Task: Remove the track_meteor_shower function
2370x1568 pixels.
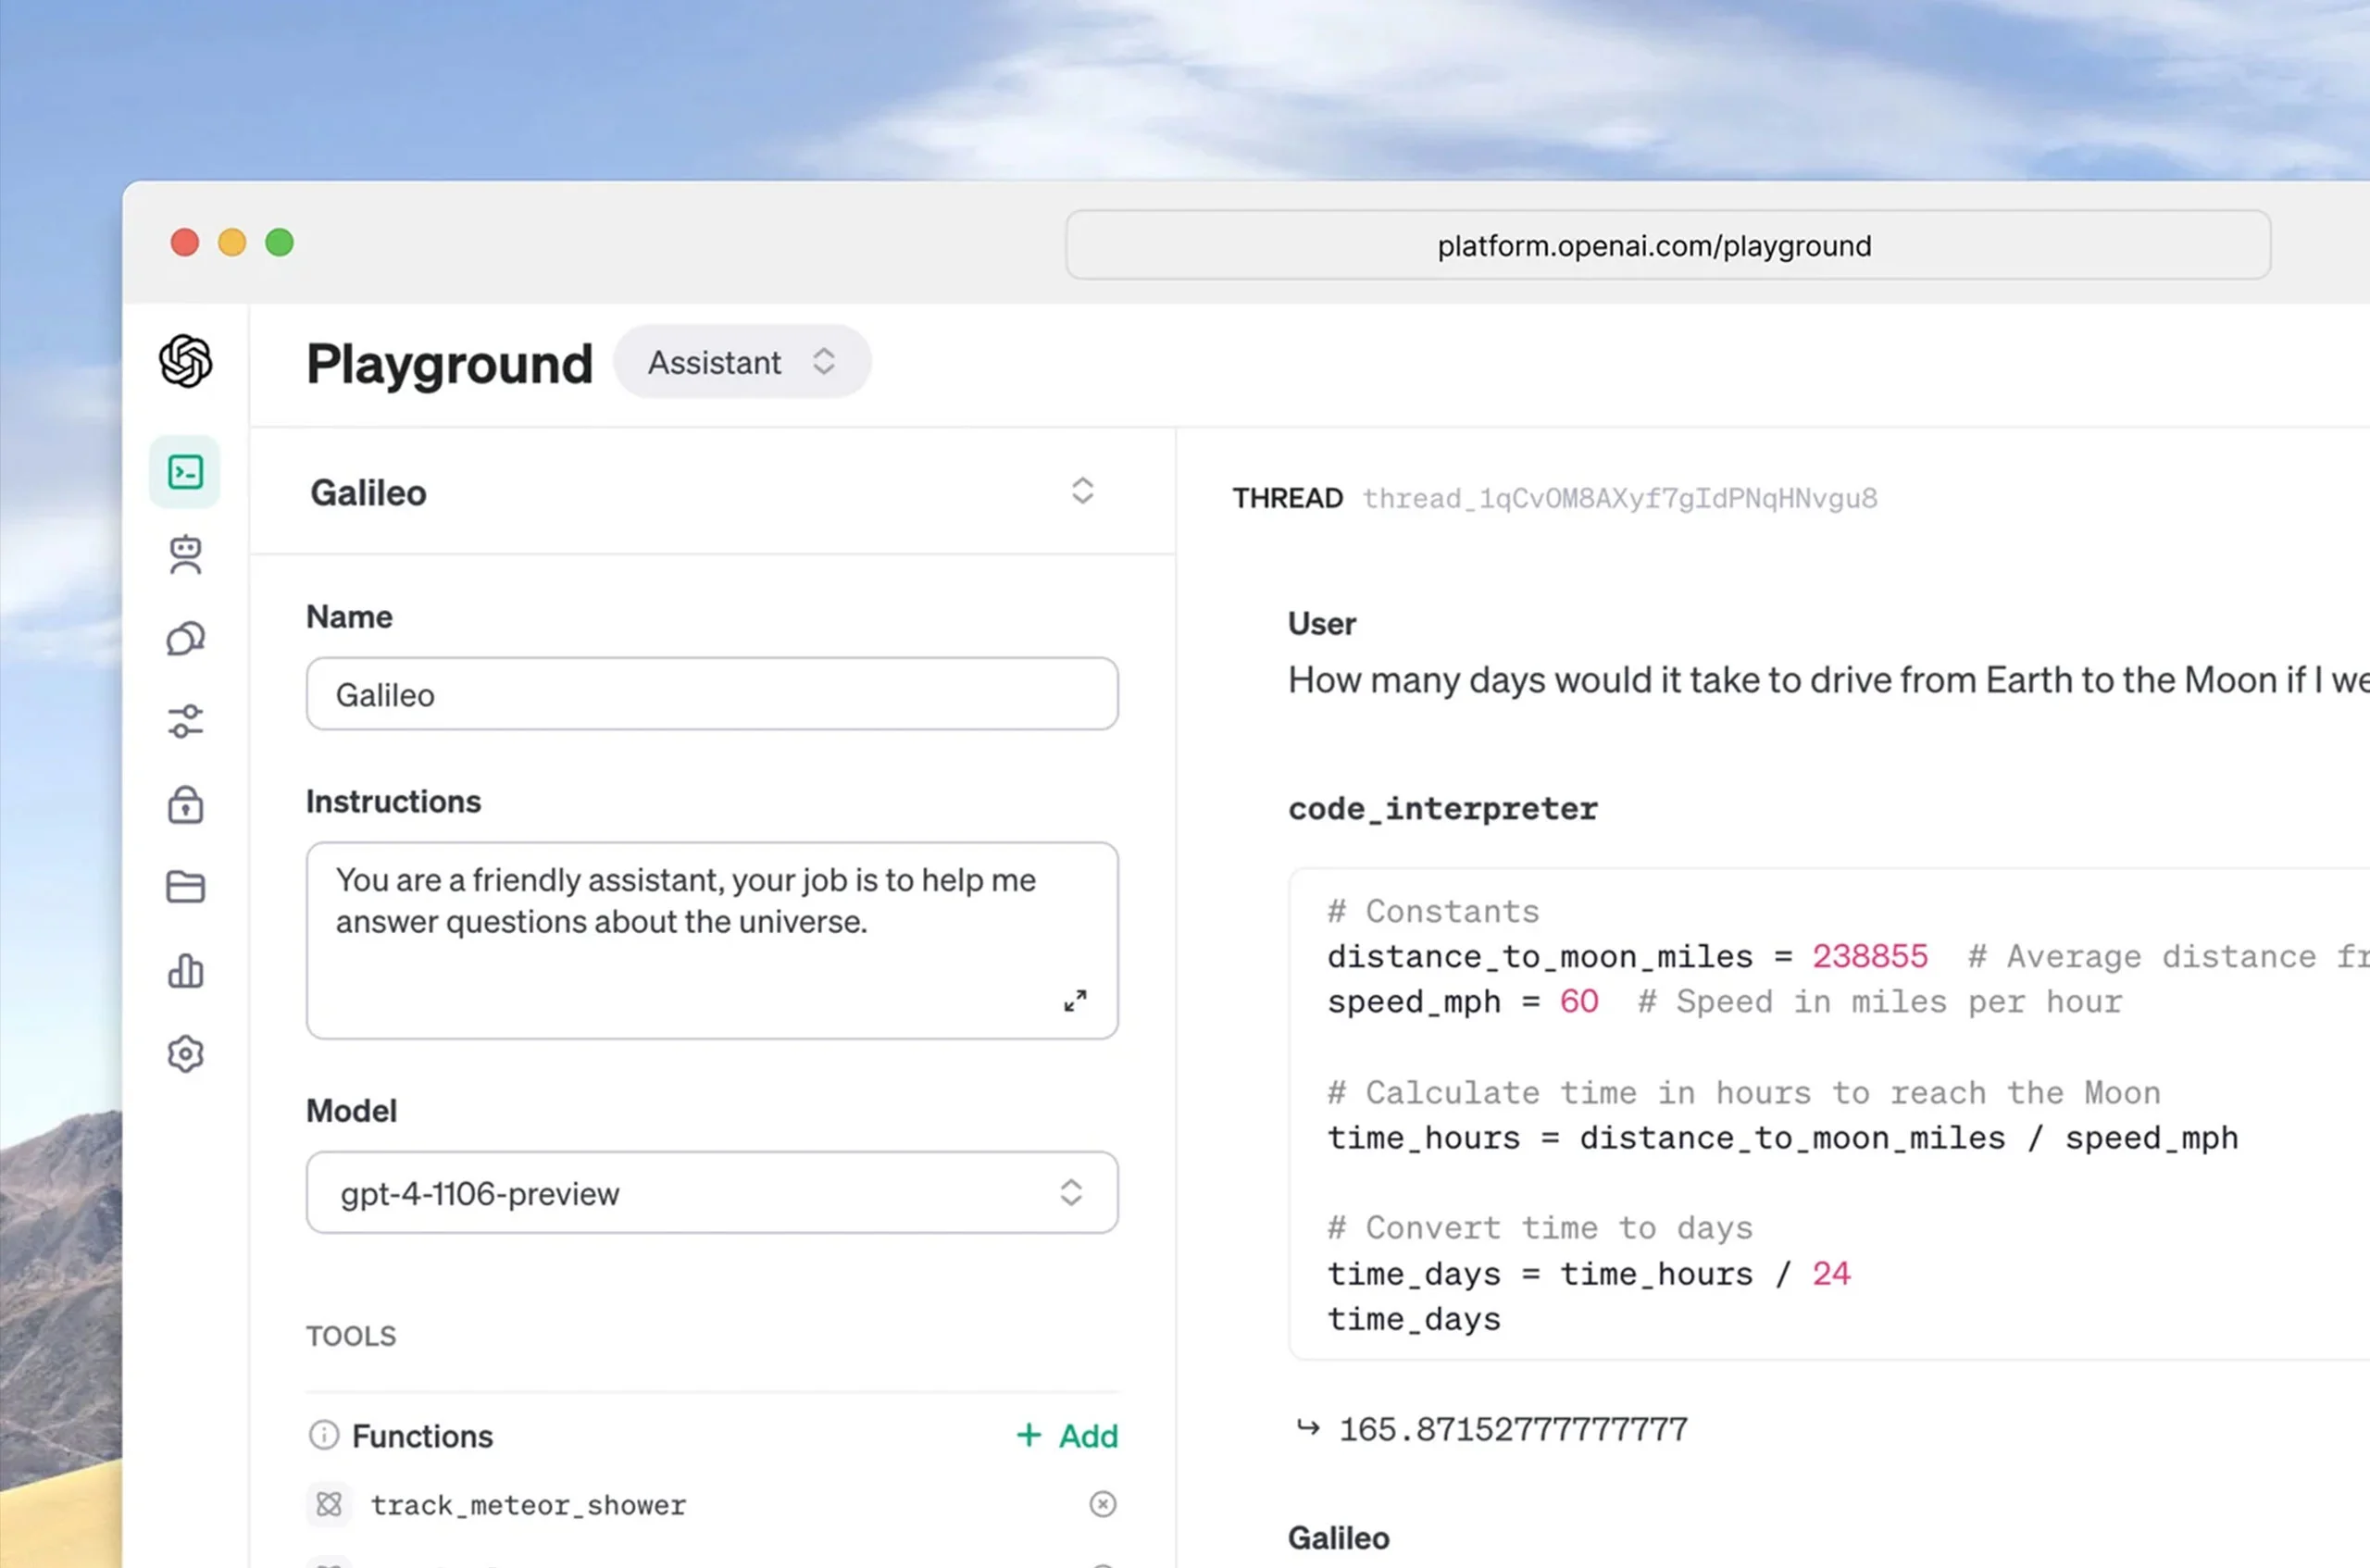Action: [x=1102, y=1504]
